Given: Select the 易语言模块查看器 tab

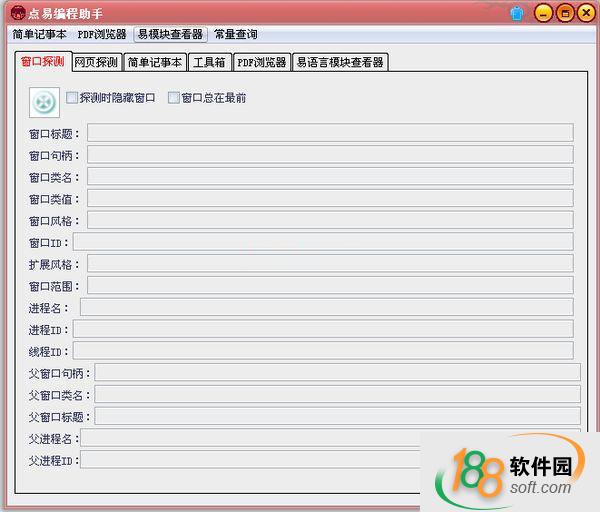Looking at the screenshot, I should point(339,62).
